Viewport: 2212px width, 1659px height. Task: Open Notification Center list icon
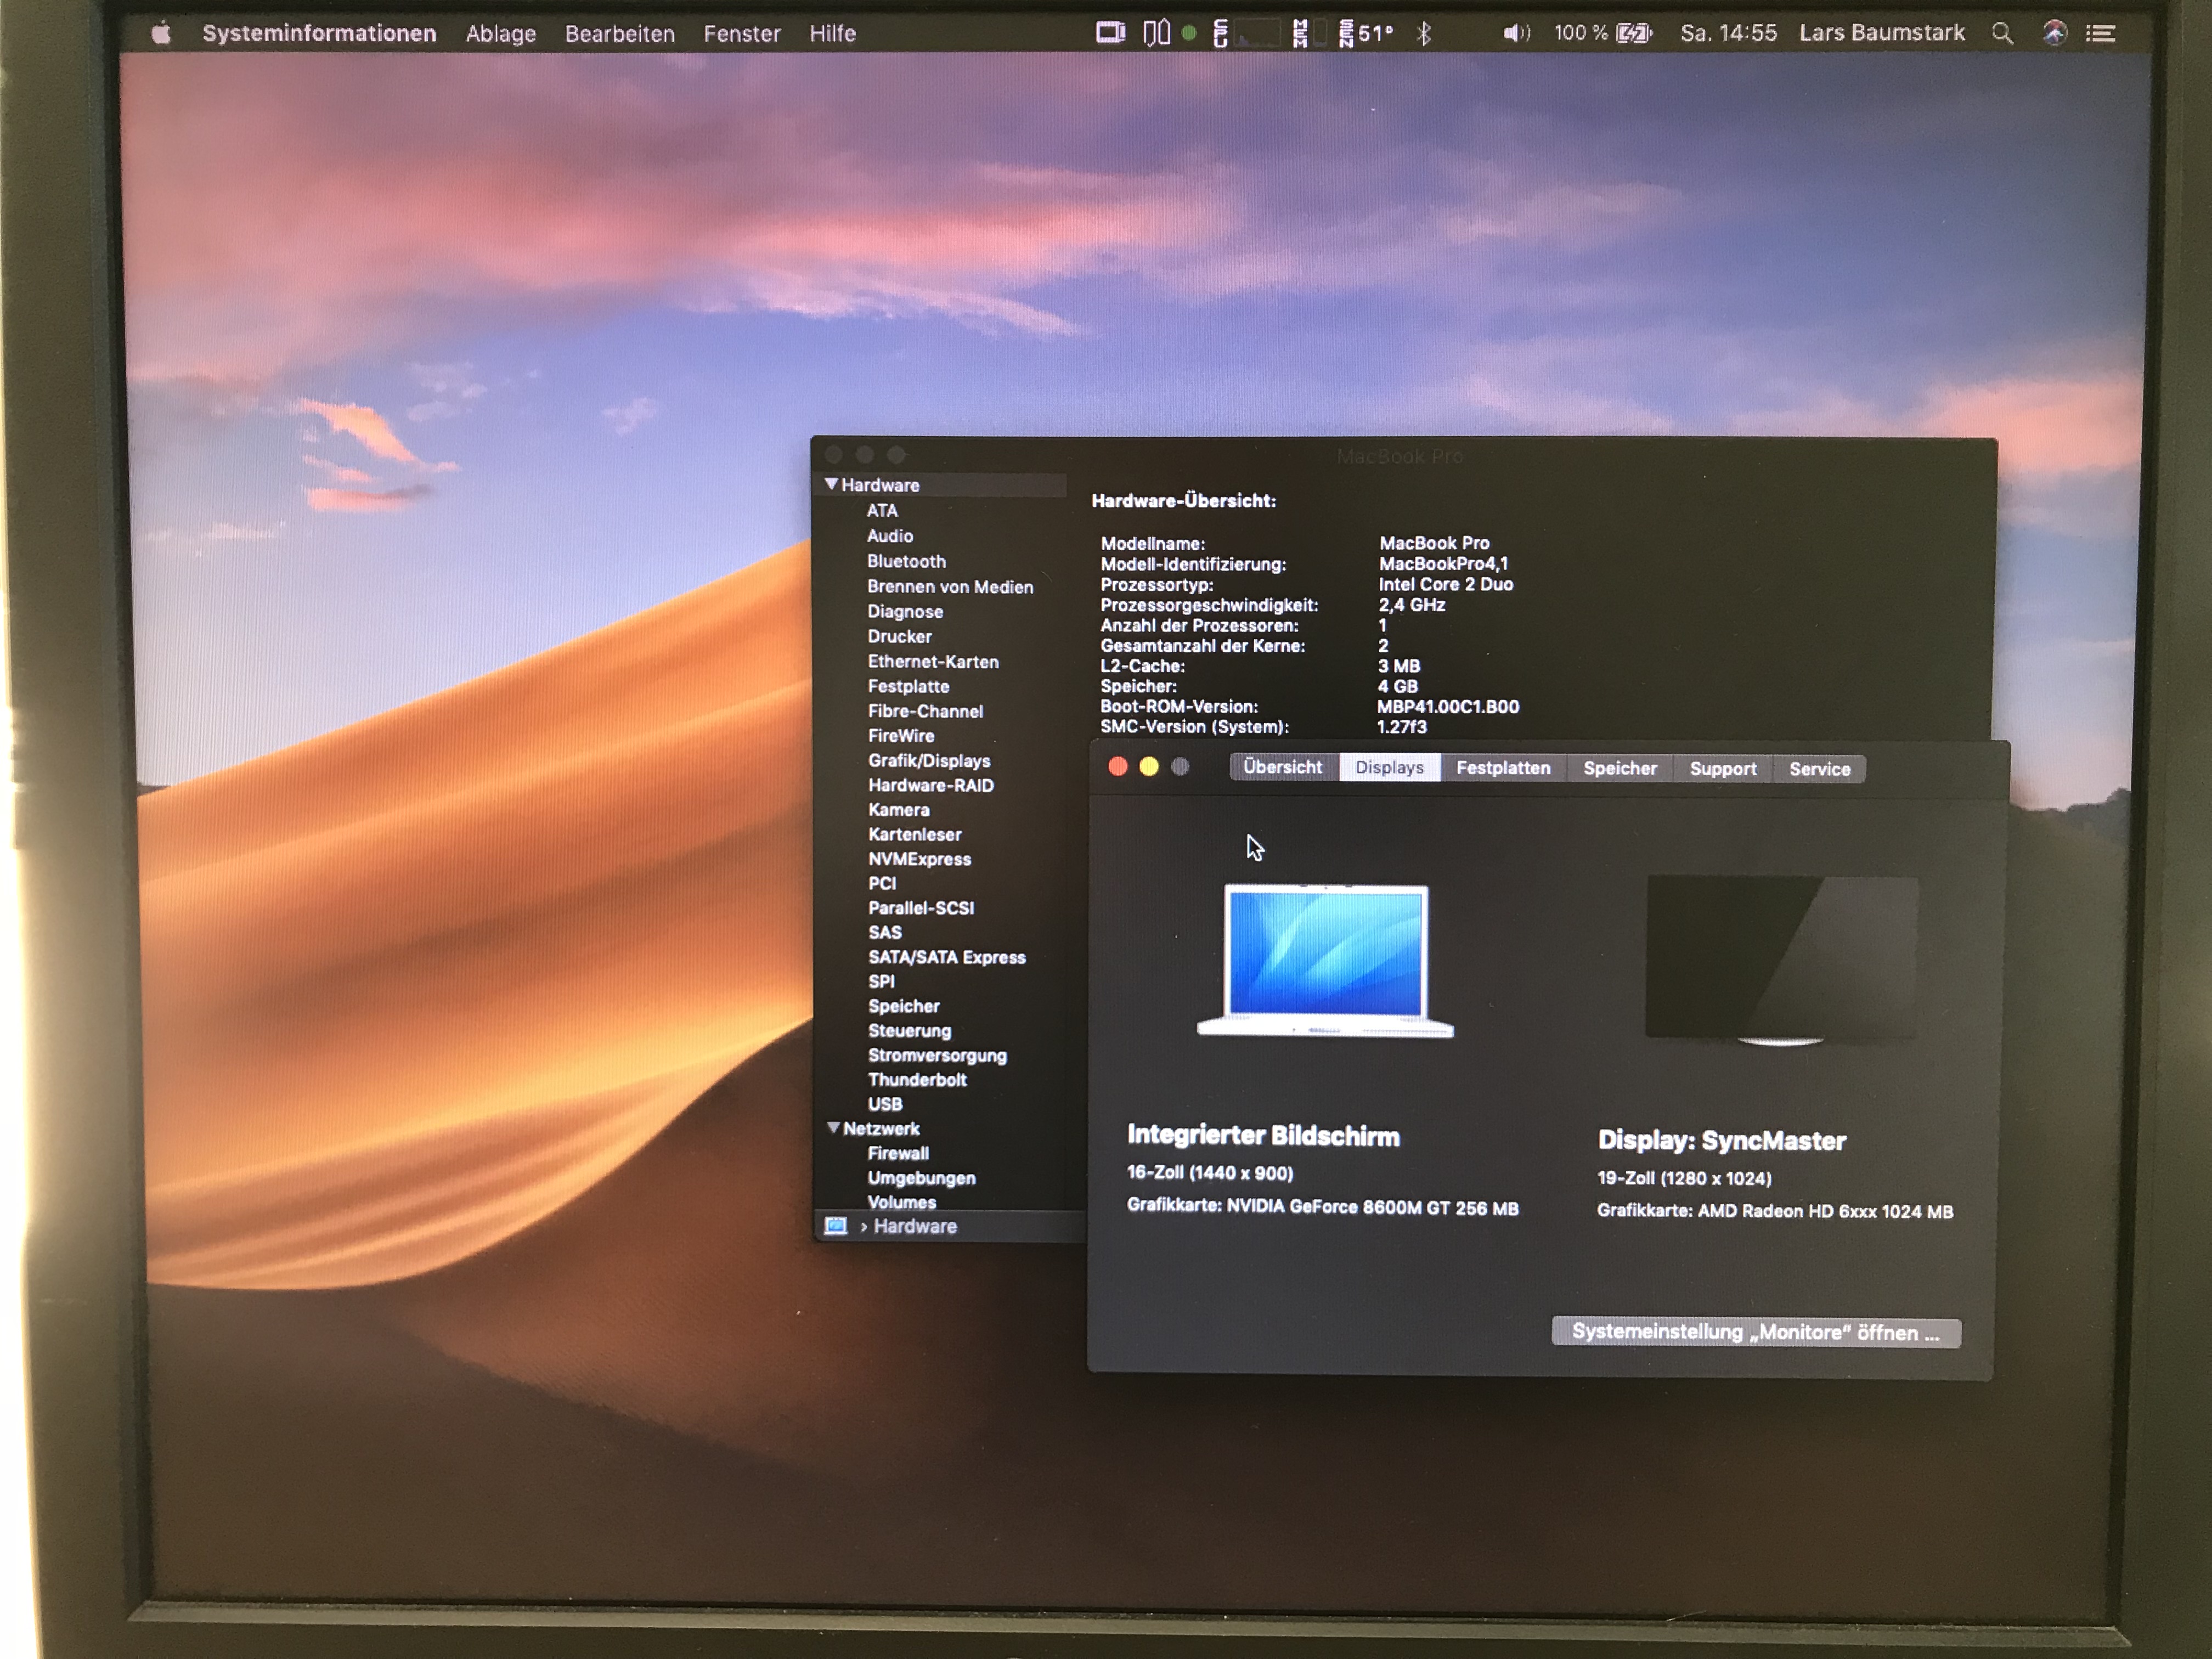(2100, 33)
